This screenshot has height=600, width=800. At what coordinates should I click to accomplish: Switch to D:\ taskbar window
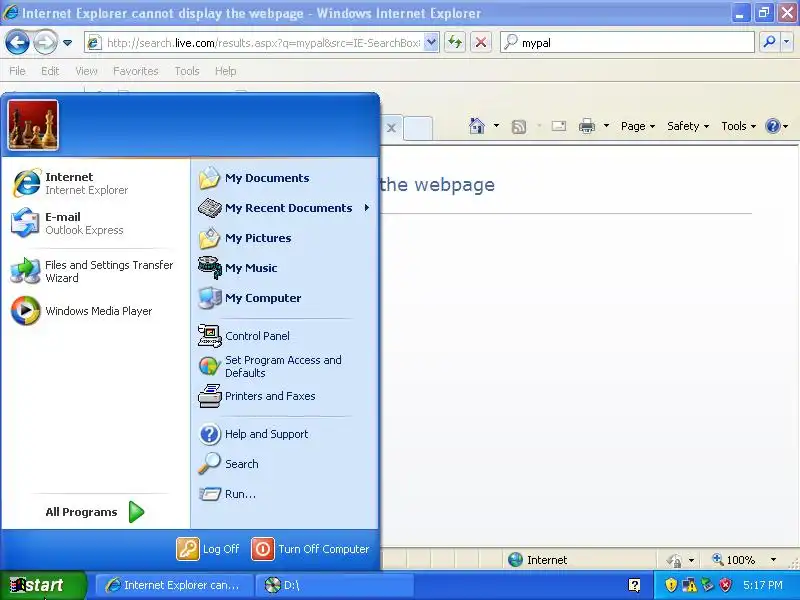(335, 585)
